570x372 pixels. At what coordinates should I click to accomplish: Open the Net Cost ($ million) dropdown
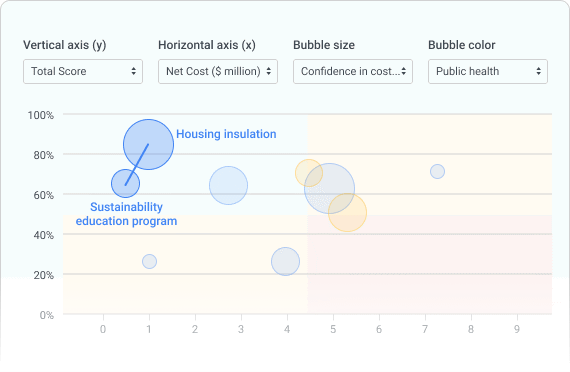click(x=218, y=72)
